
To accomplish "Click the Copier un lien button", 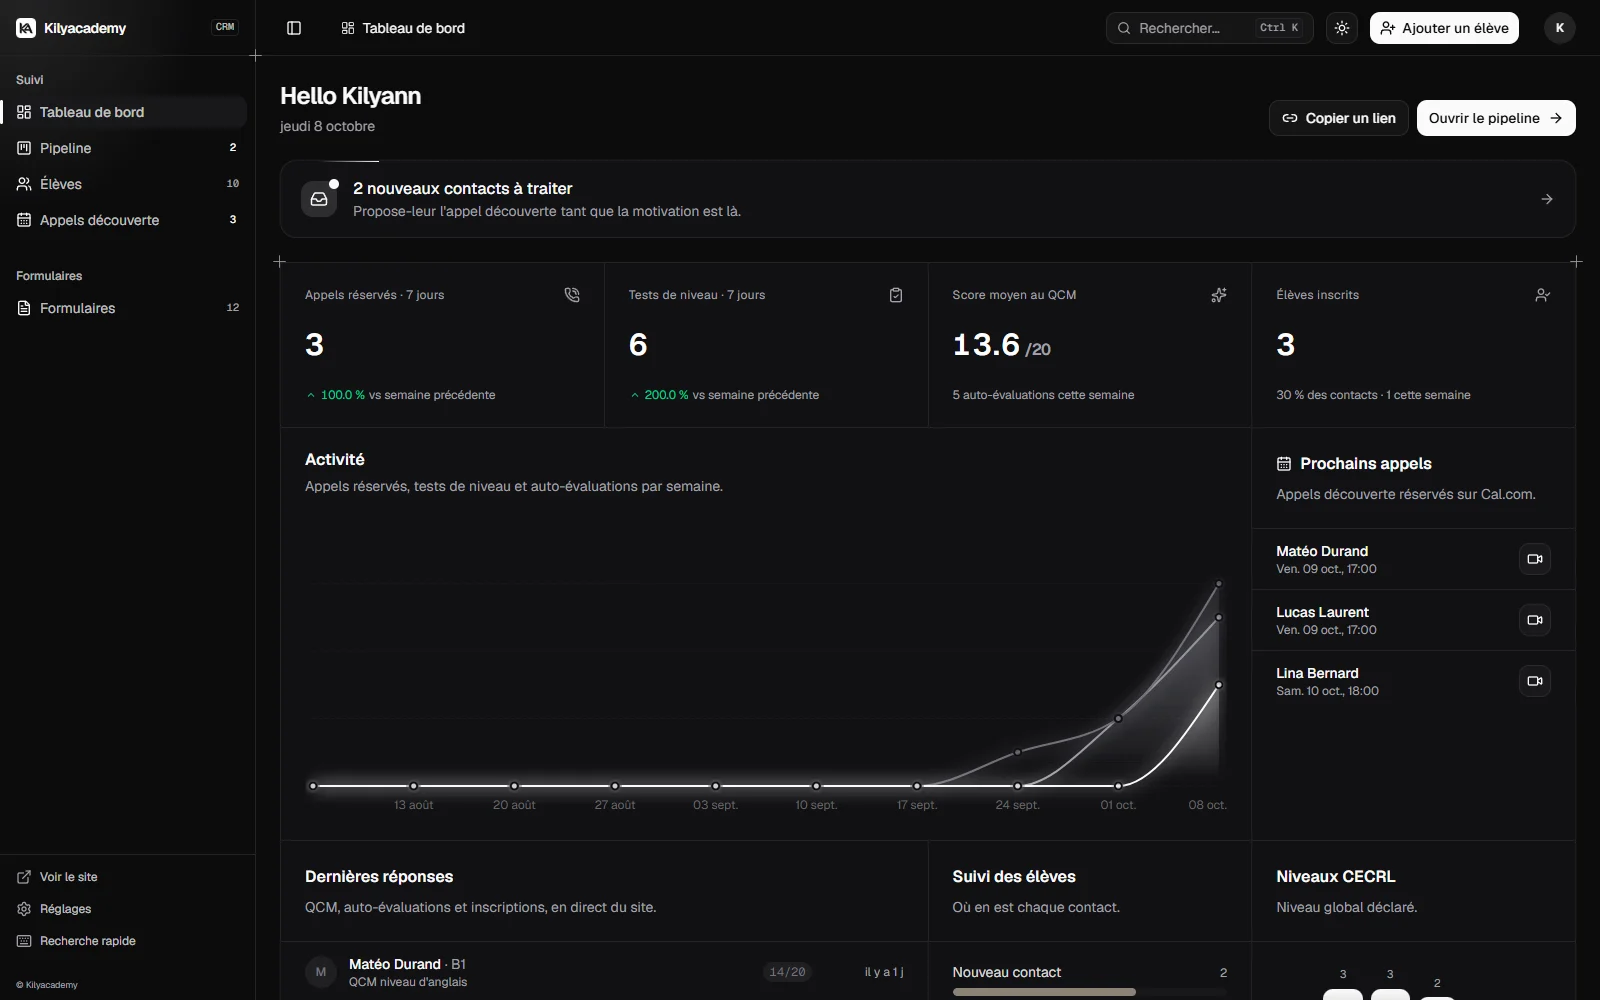I will point(1339,118).
